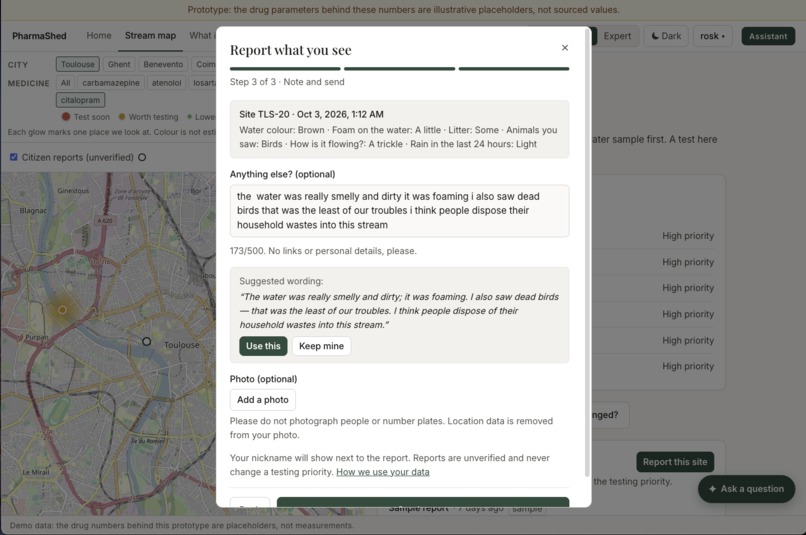Click the black circle marker near Toulouse
This screenshot has width=806, height=535.
coord(146,341)
